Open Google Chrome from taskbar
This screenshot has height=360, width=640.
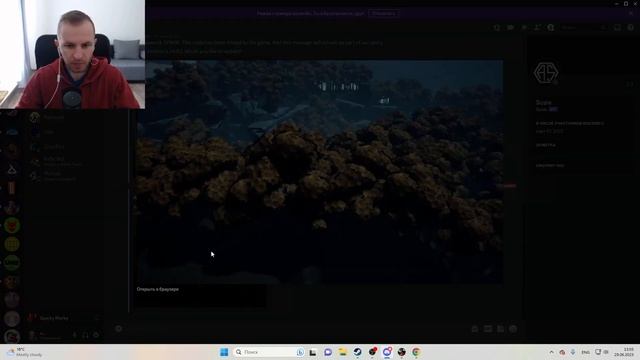tap(416, 352)
